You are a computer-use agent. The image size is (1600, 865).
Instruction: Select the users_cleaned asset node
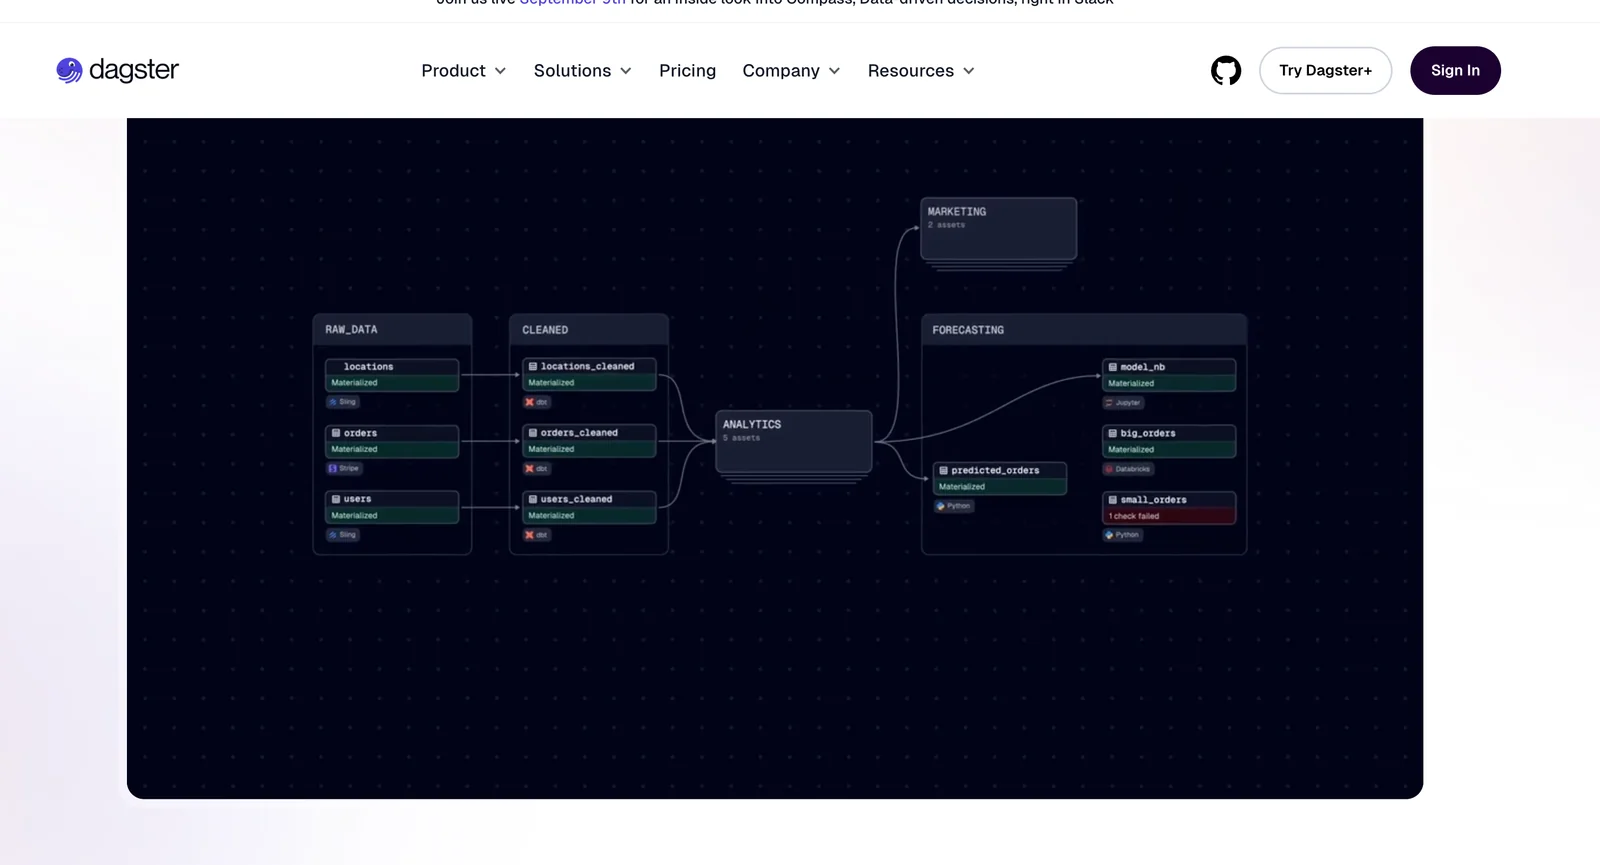click(589, 507)
